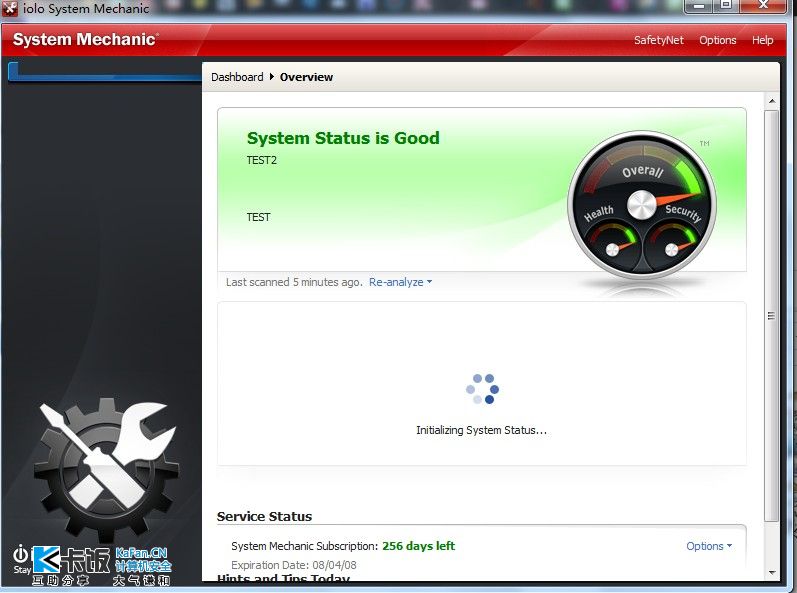
Task: Click the Re-analyze dropdown link
Action: pos(400,282)
